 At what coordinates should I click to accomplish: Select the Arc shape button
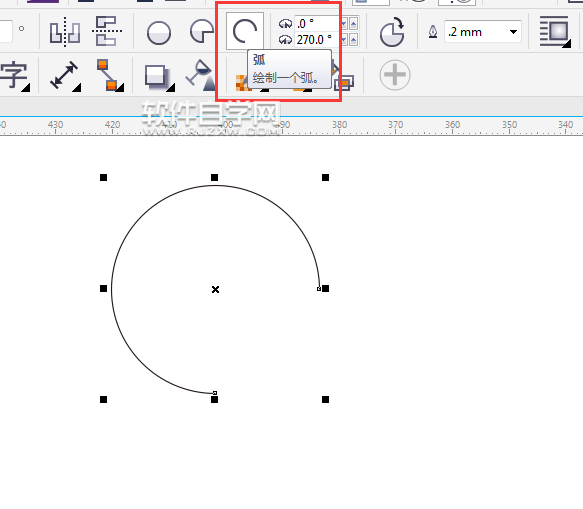click(x=245, y=31)
